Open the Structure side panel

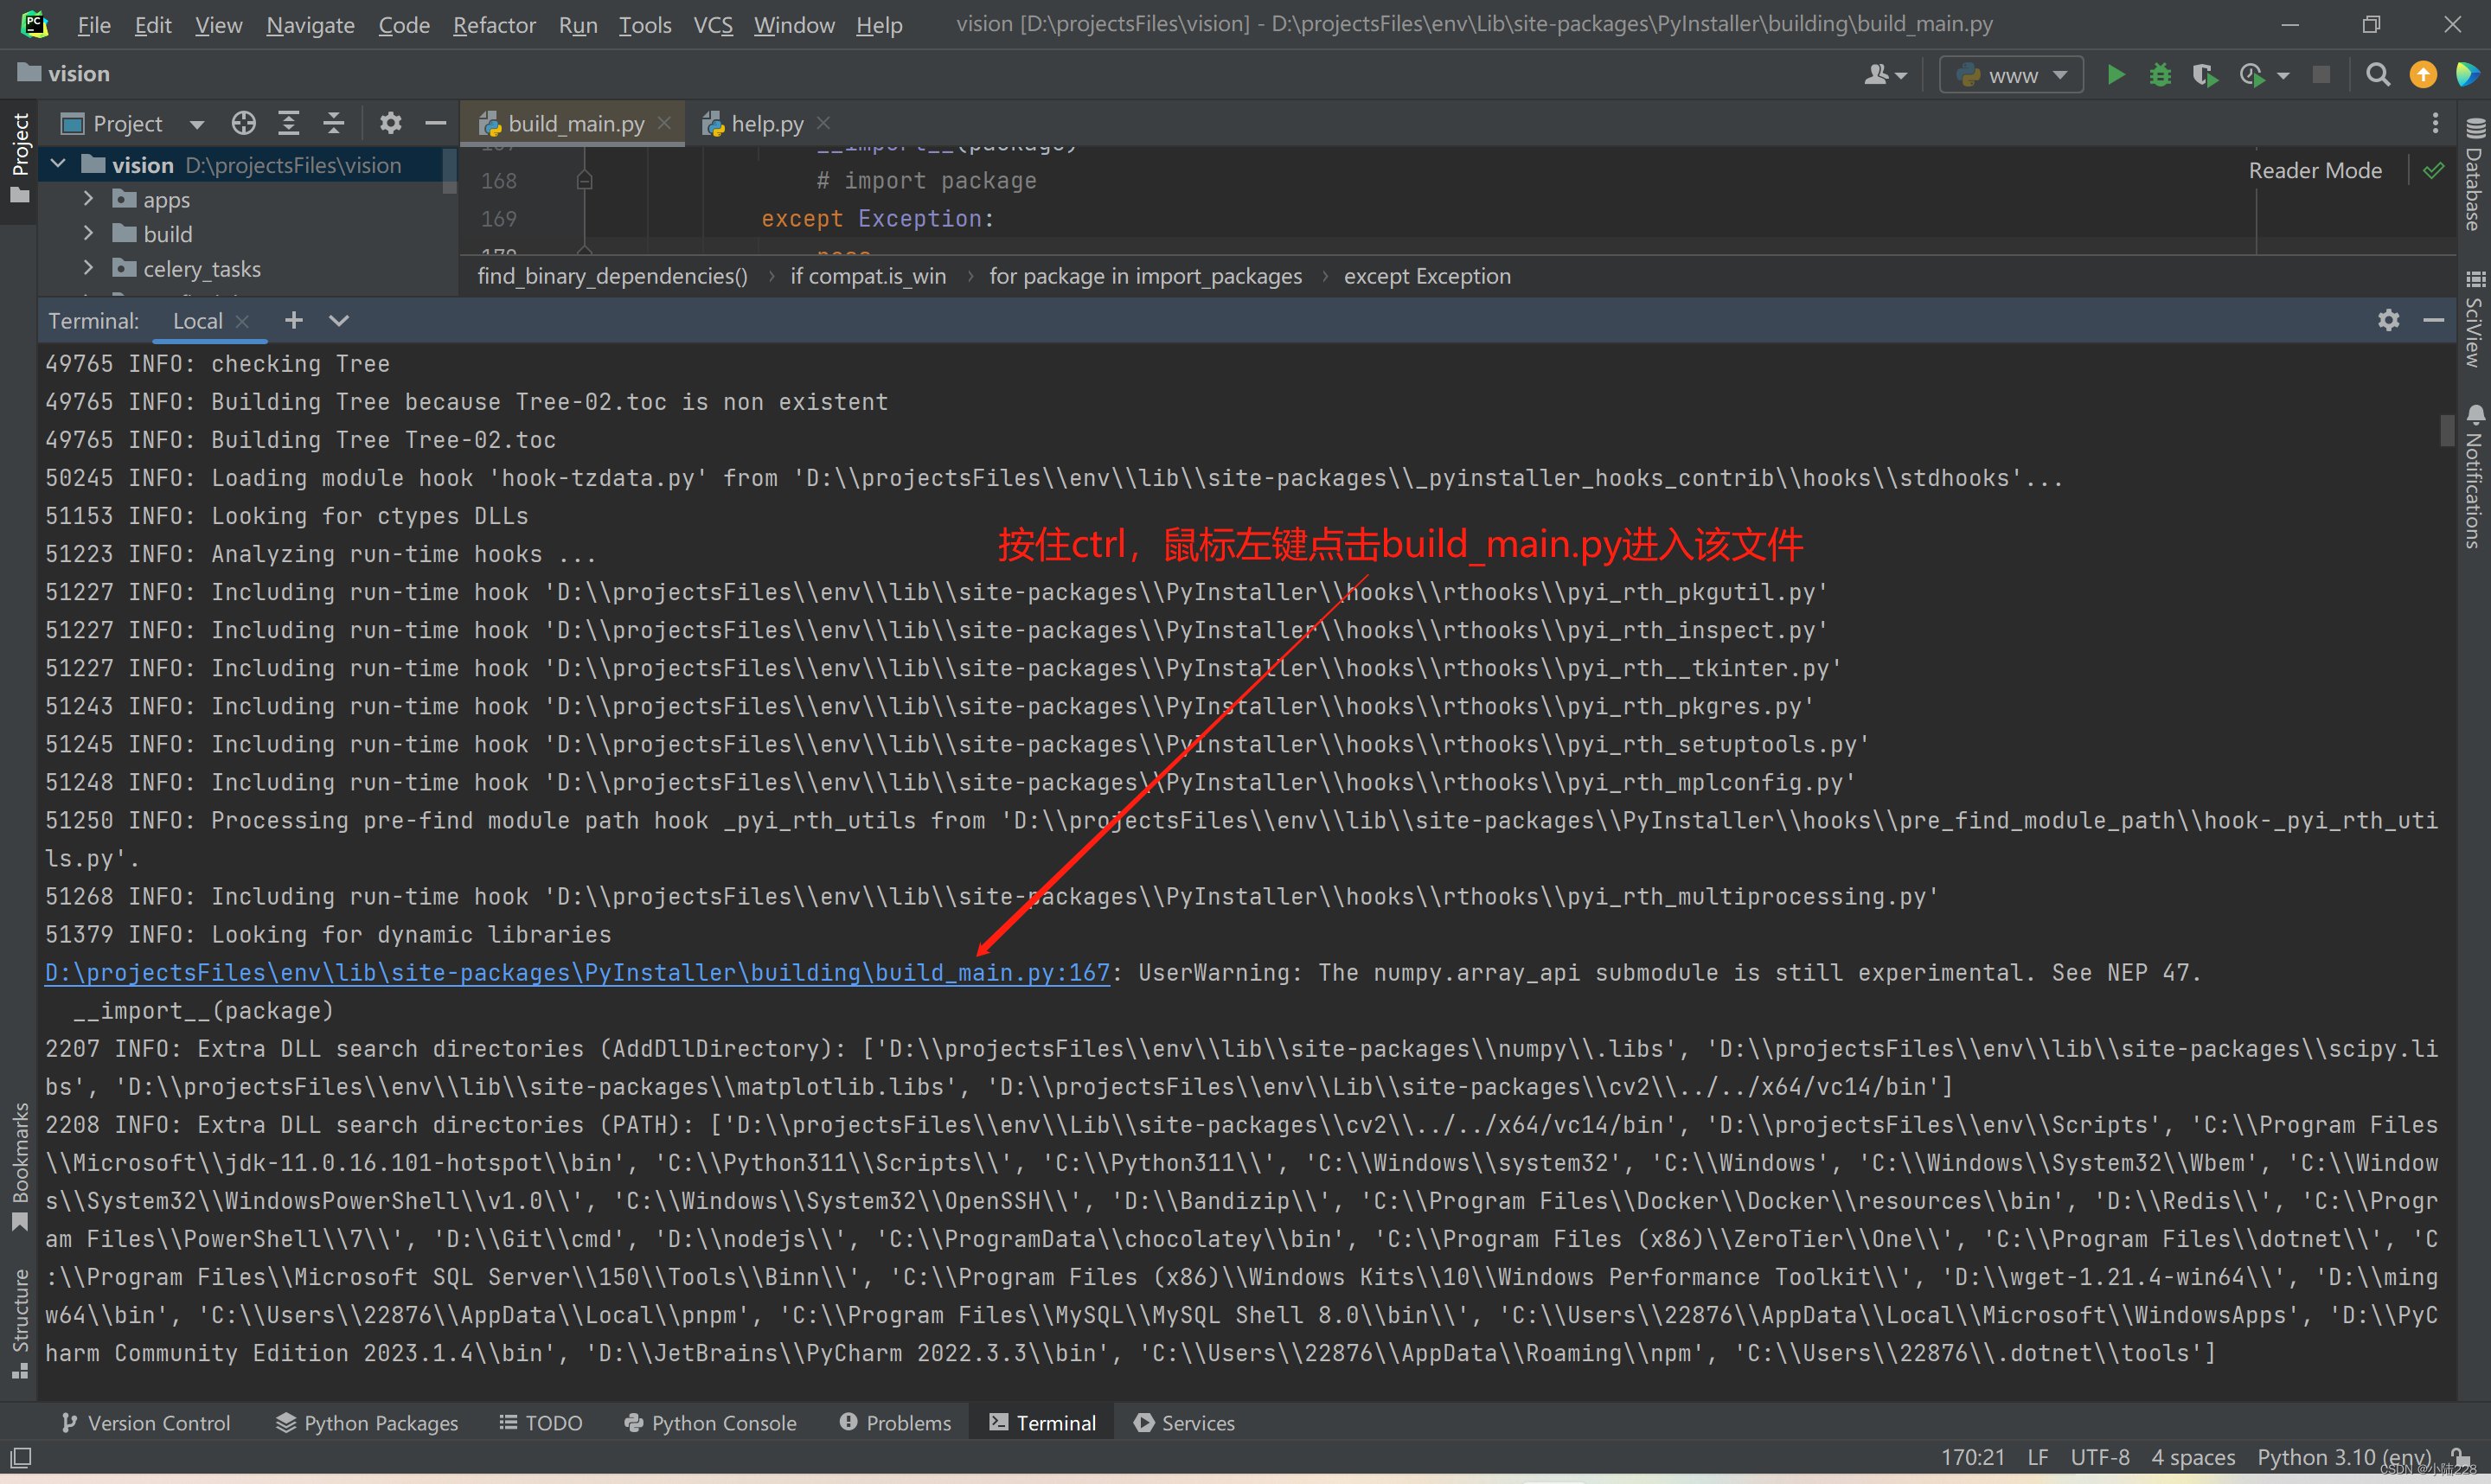tap(19, 1323)
